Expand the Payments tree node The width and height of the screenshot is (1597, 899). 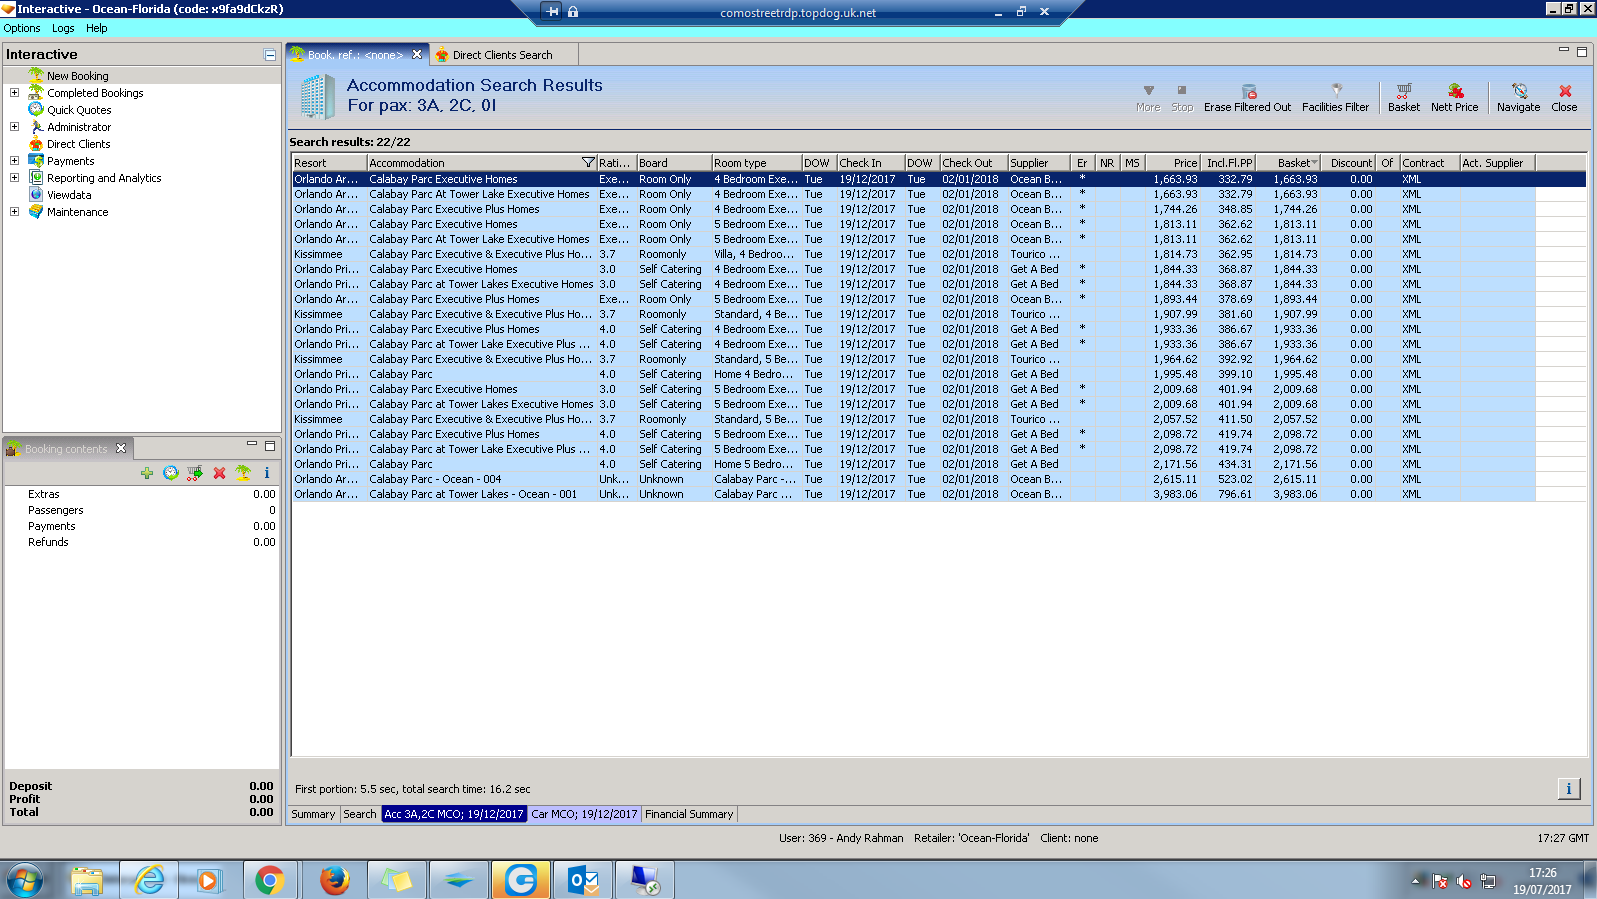(14, 161)
